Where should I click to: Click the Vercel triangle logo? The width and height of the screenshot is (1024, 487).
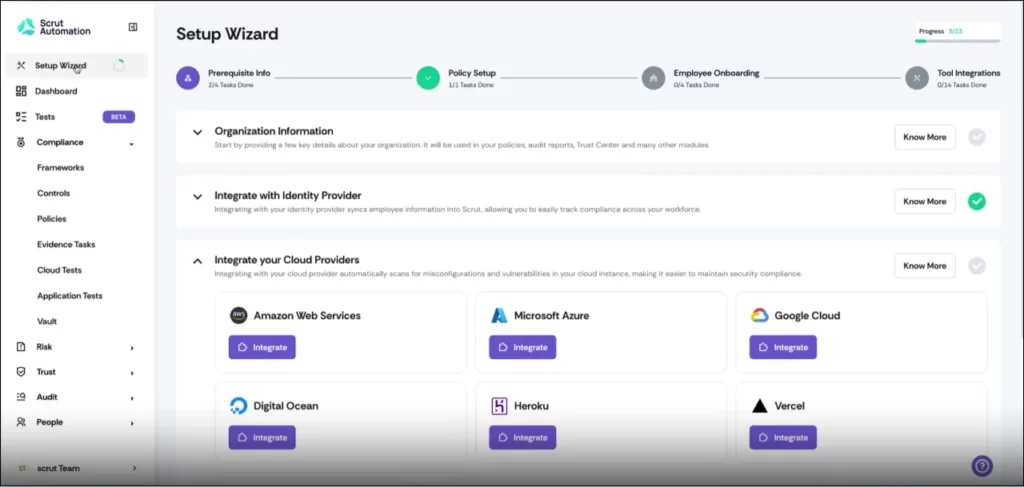pos(760,406)
